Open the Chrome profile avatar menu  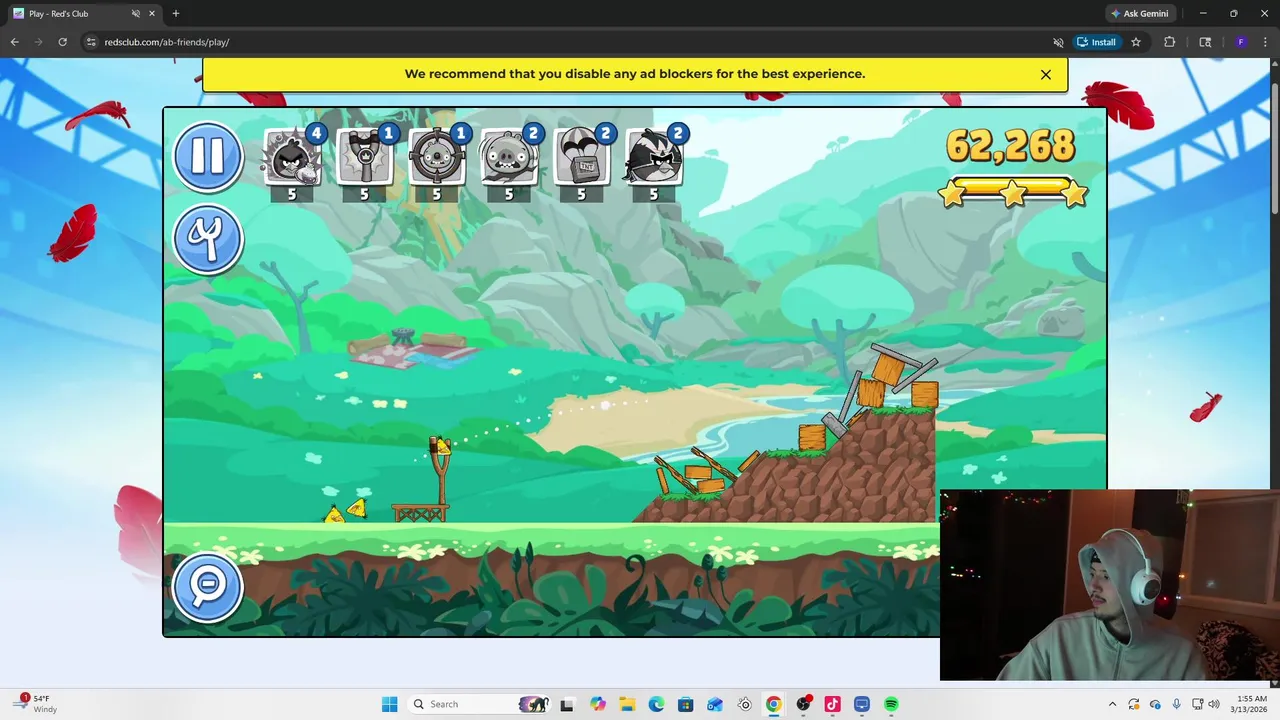(x=1241, y=42)
